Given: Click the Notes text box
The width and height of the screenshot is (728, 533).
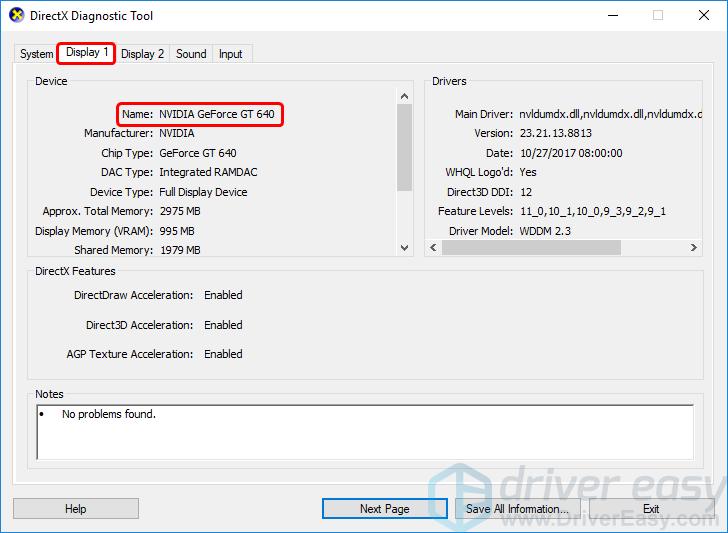Looking at the screenshot, I should click(365, 432).
